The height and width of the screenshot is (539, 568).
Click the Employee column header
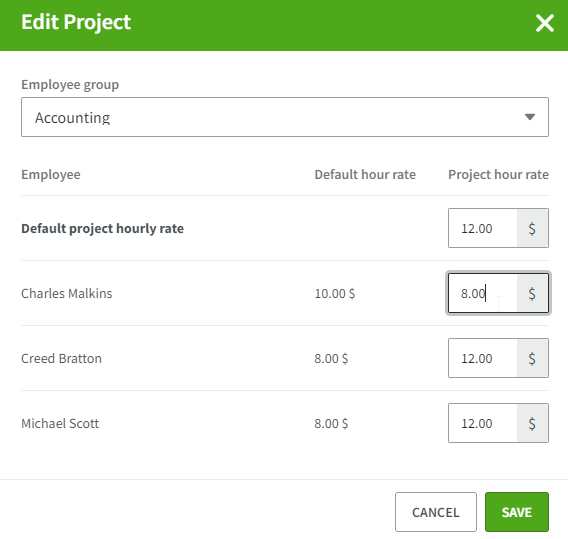pyautogui.click(x=51, y=175)
